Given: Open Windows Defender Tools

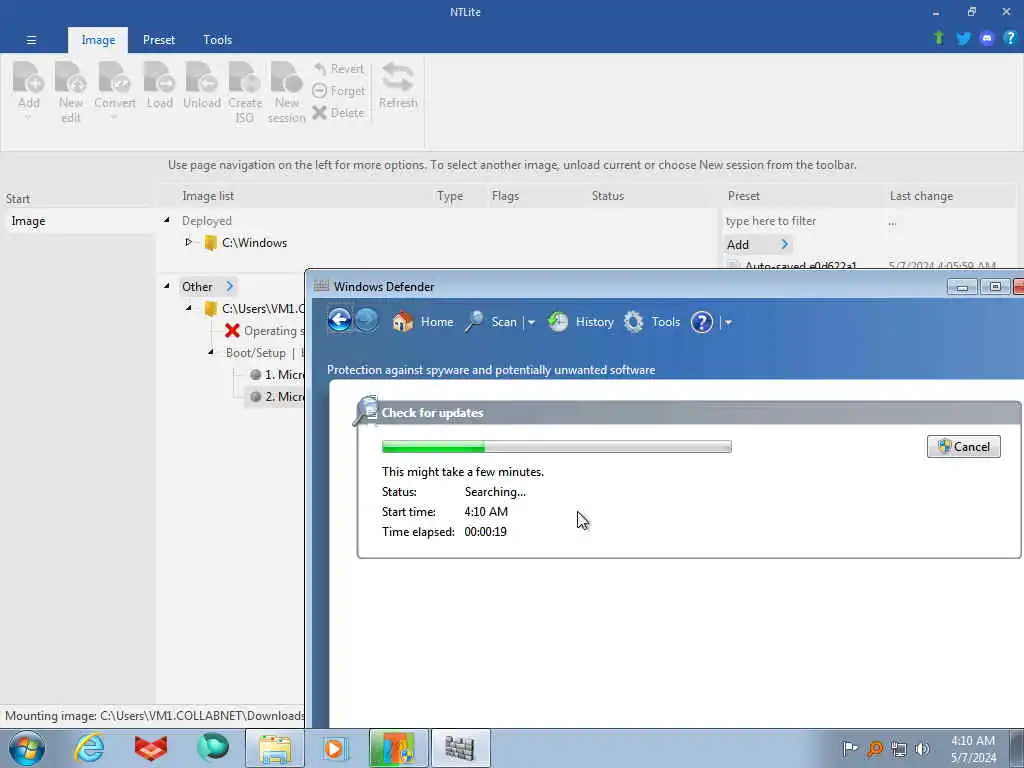Looking at the screenshot, I should pos(651,321).
